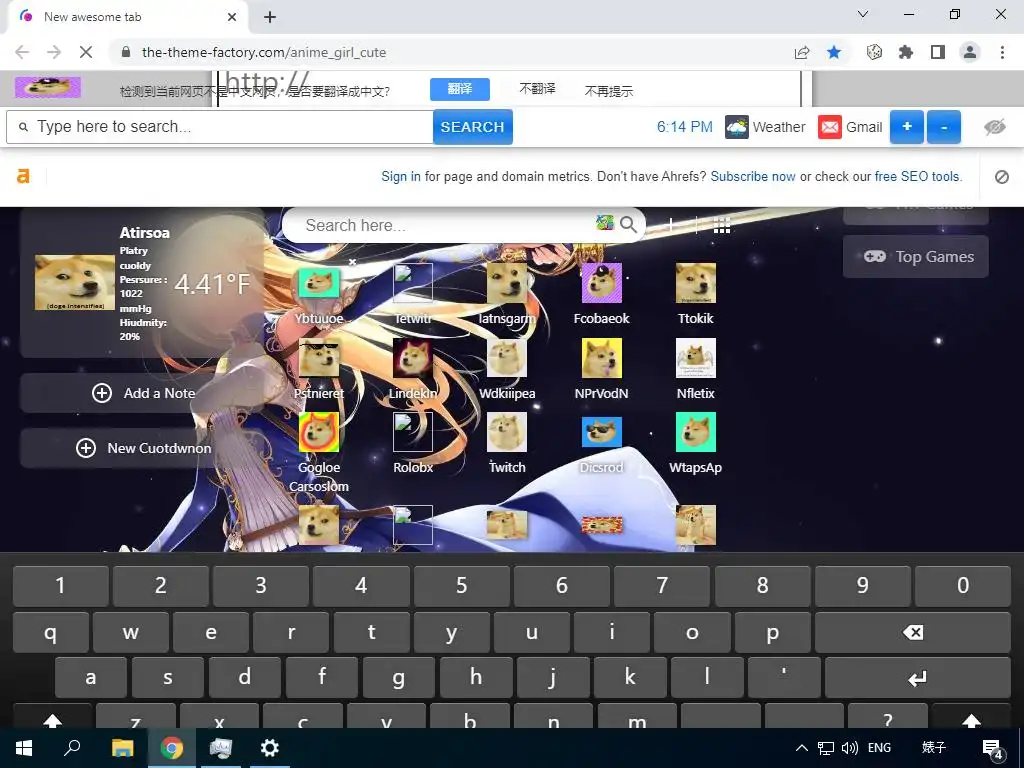Open the notification center
Screen dimensions: 1024x768
[x=992, y=748]
